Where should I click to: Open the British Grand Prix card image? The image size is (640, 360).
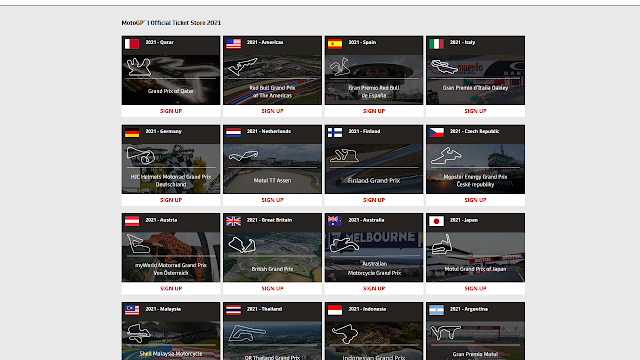(x=272, y=258)
